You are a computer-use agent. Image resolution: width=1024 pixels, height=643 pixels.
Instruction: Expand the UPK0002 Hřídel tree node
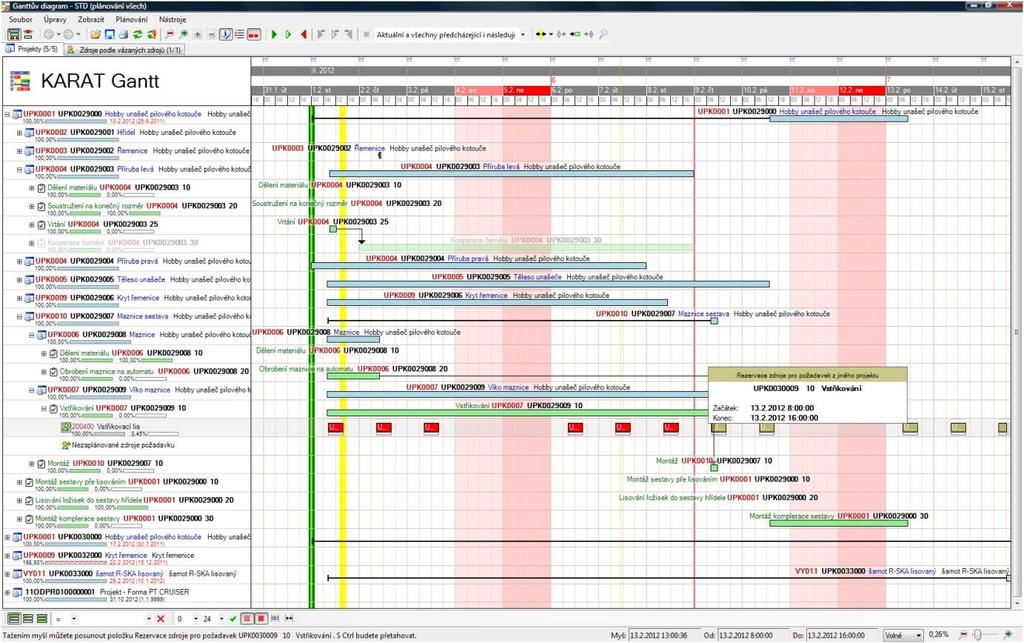pos(19,133)
